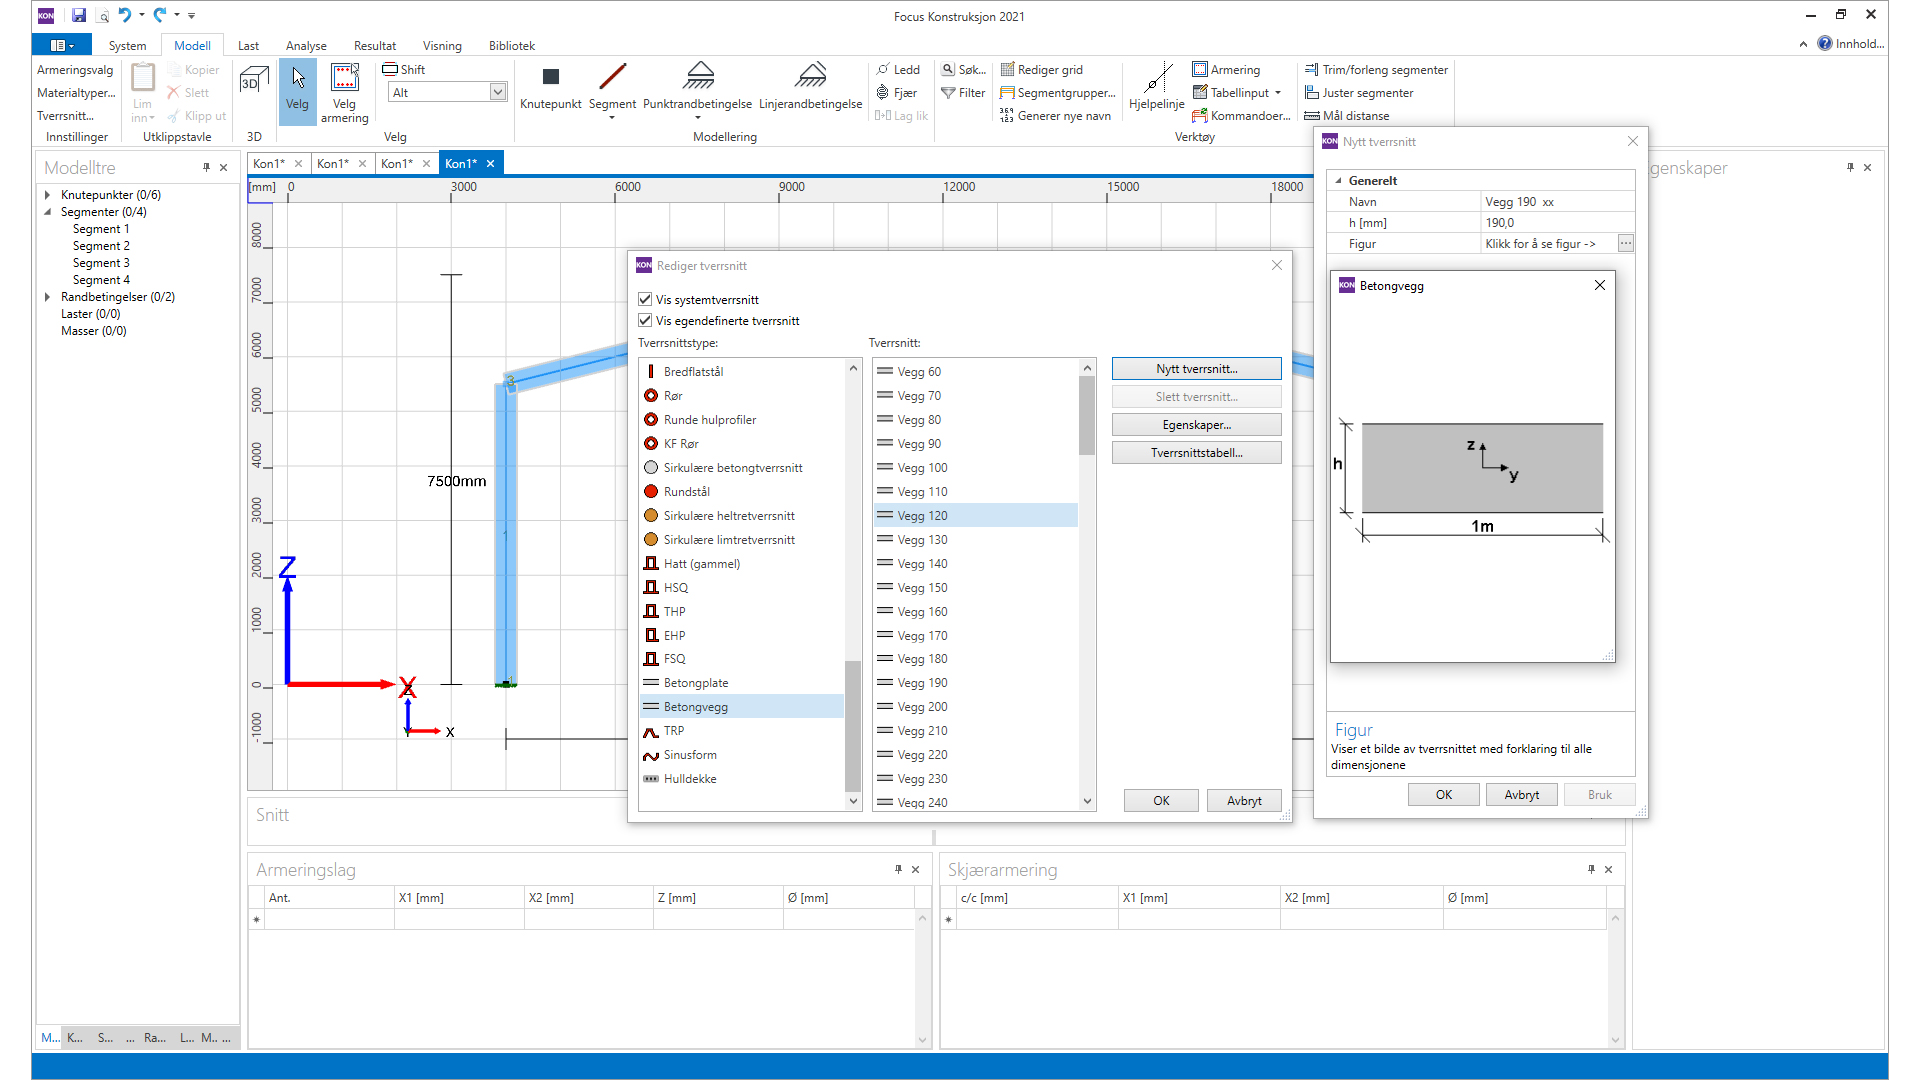Open the application file menu button

(x=62, y=45)
